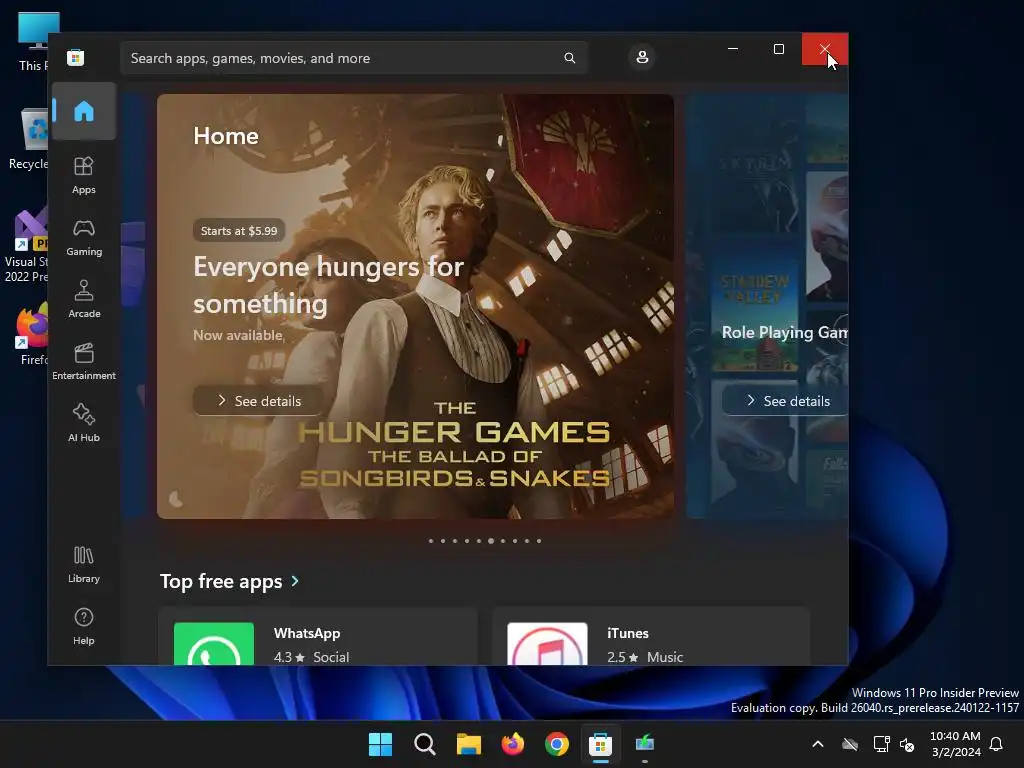Open WhatsApp app card
The width and height of the screenshot is (1024, 768).
tap(318, 637)
